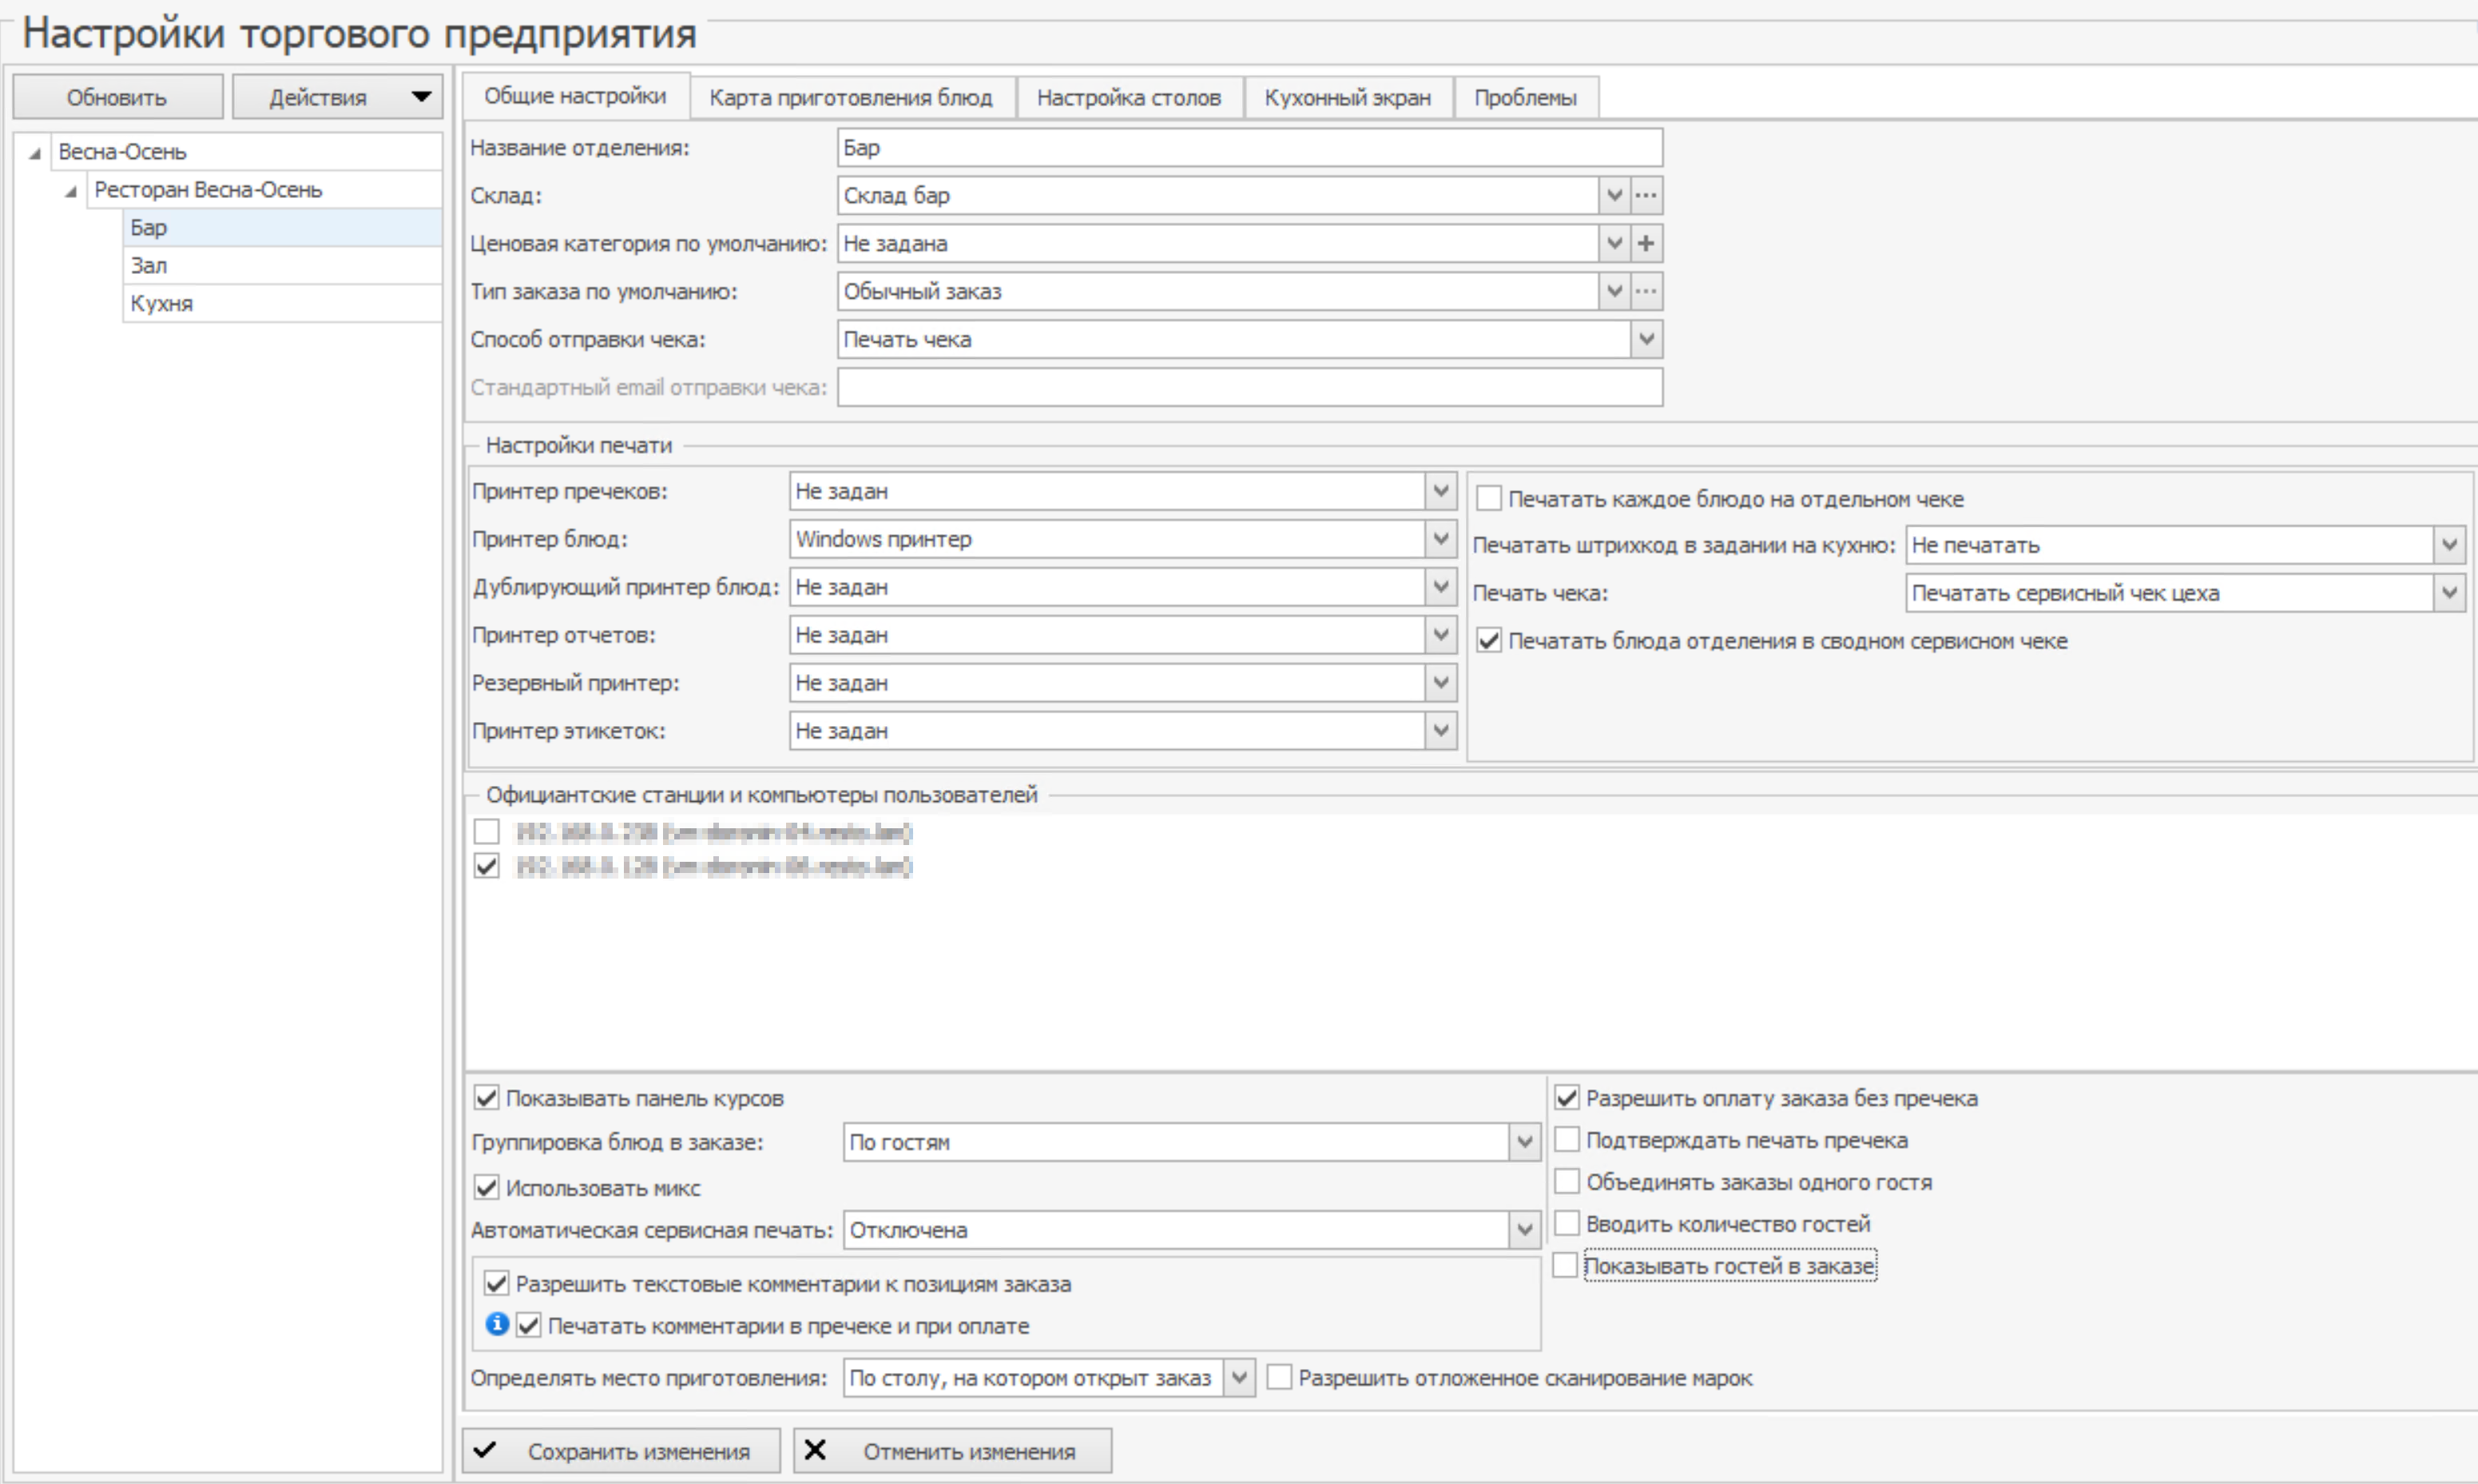
Task: Open the Кухонный экран tab
Action: coord(1348,98)
